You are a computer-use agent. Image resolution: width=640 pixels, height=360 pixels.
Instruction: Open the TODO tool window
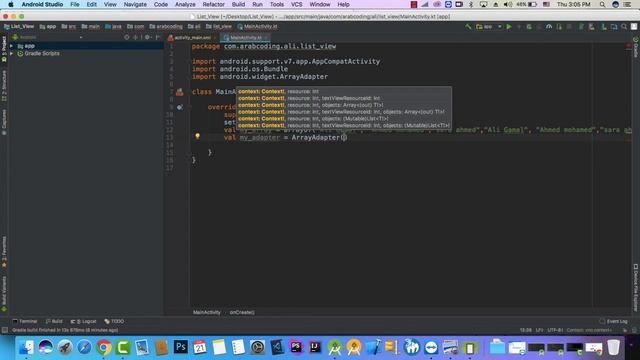(114, 321)
